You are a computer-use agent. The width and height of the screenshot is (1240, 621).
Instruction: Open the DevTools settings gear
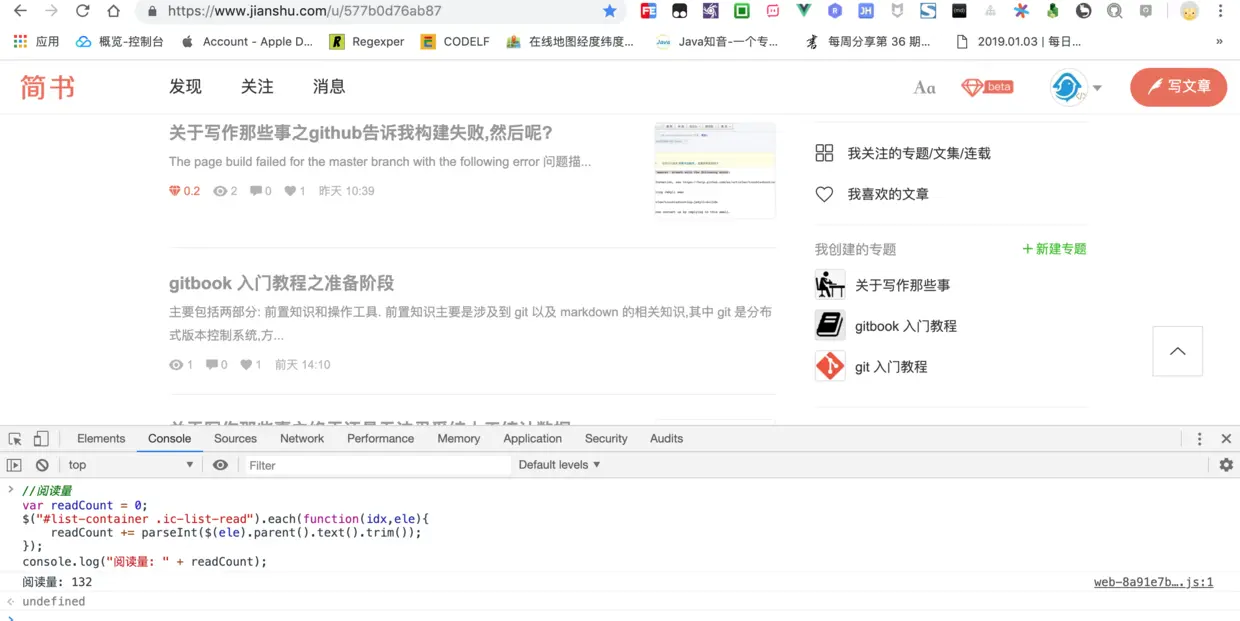click(1226, 464)
